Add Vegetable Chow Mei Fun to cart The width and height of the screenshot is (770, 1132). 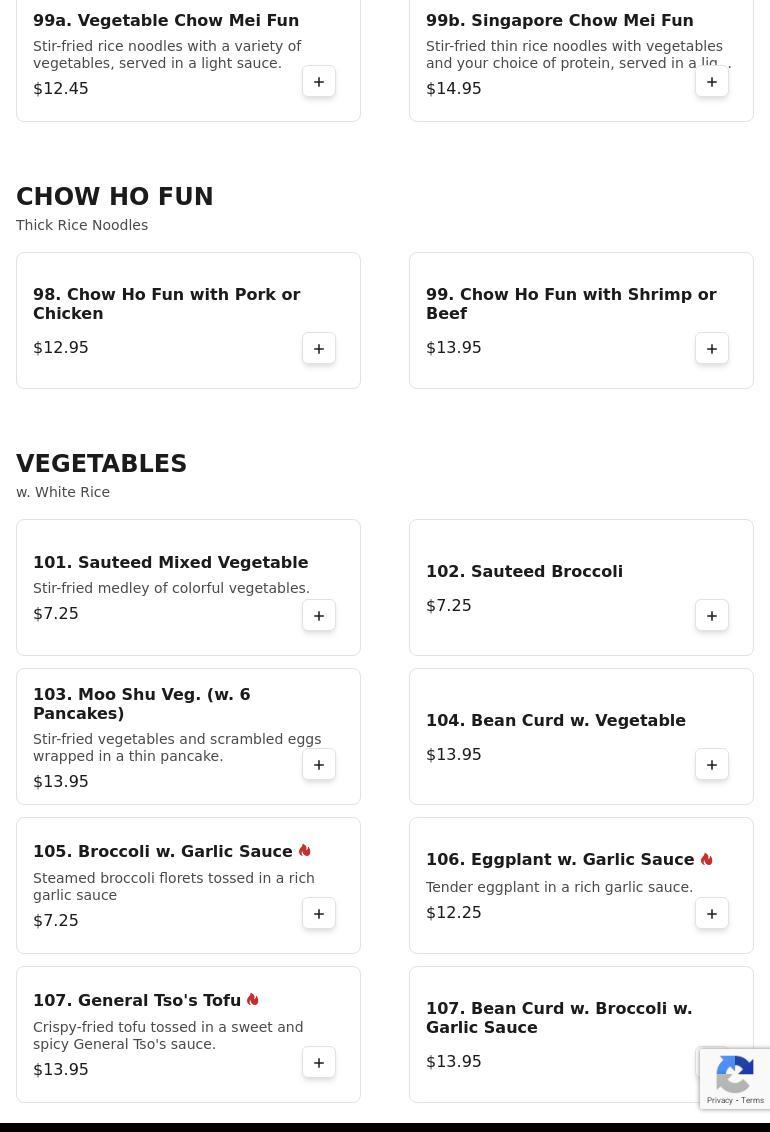319,82
